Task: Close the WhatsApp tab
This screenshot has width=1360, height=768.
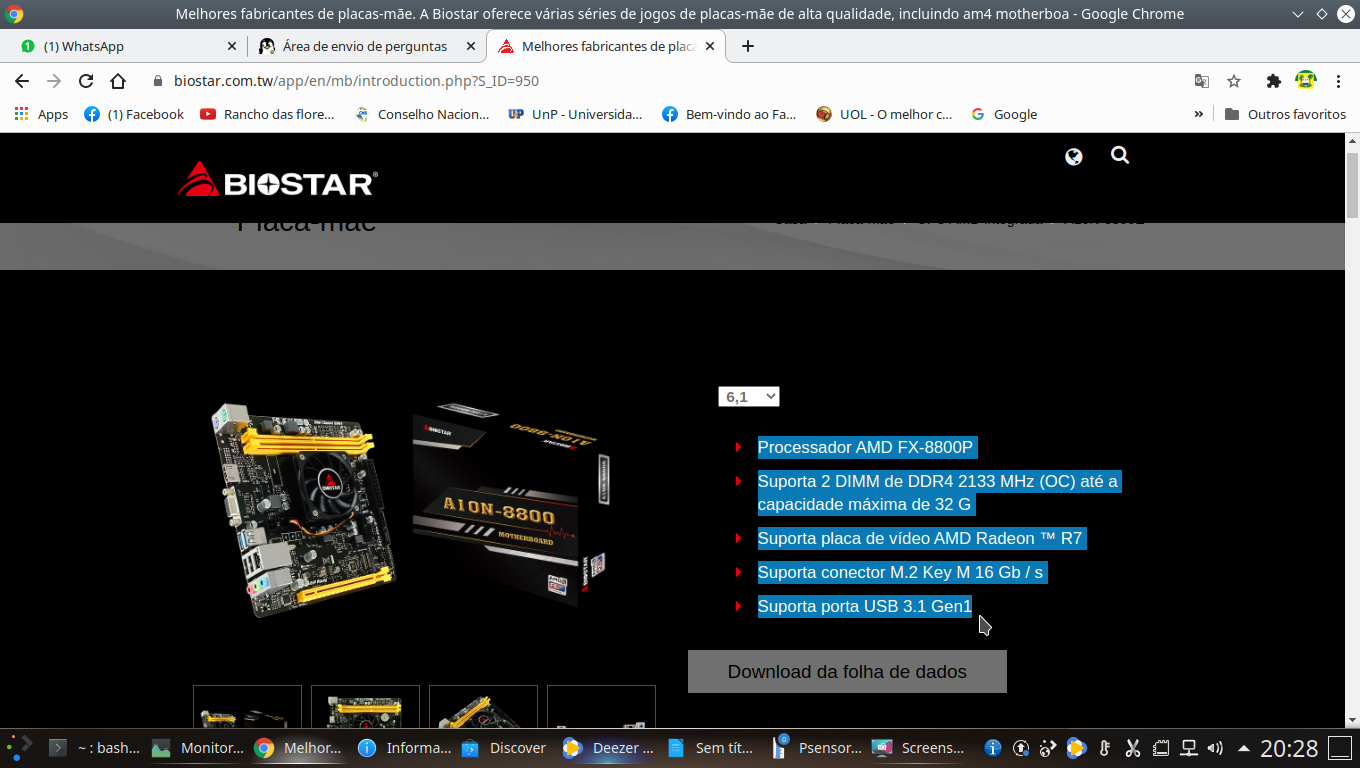Action: (232, 46)
